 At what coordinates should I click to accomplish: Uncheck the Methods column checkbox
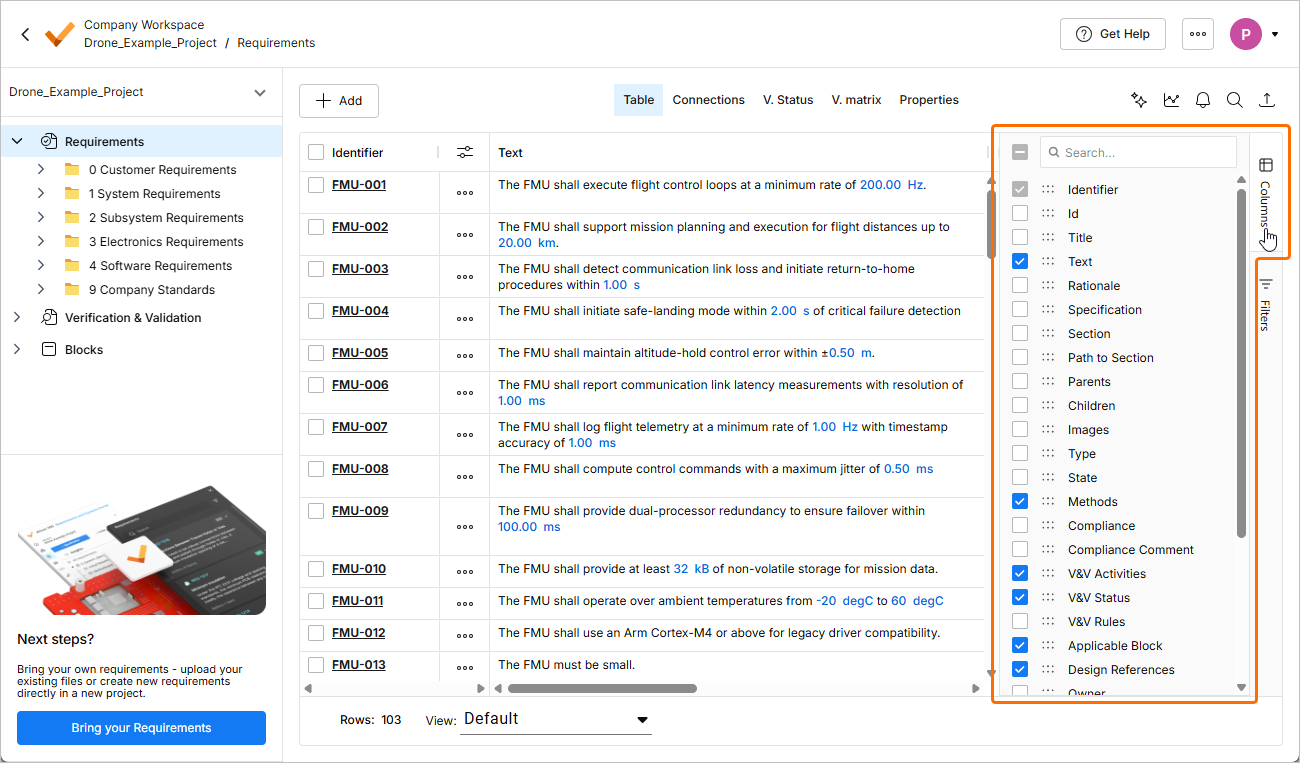pos(1020,502)
